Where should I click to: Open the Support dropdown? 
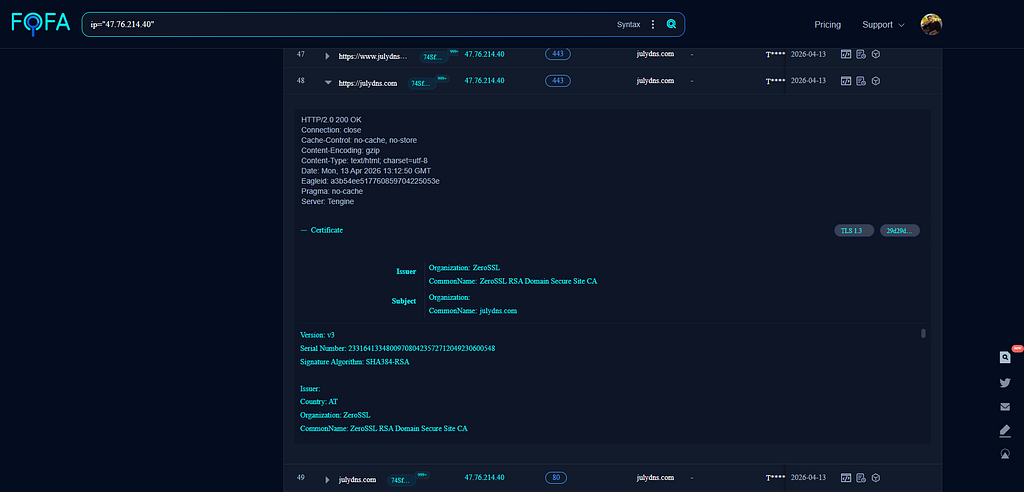[883, 25]
